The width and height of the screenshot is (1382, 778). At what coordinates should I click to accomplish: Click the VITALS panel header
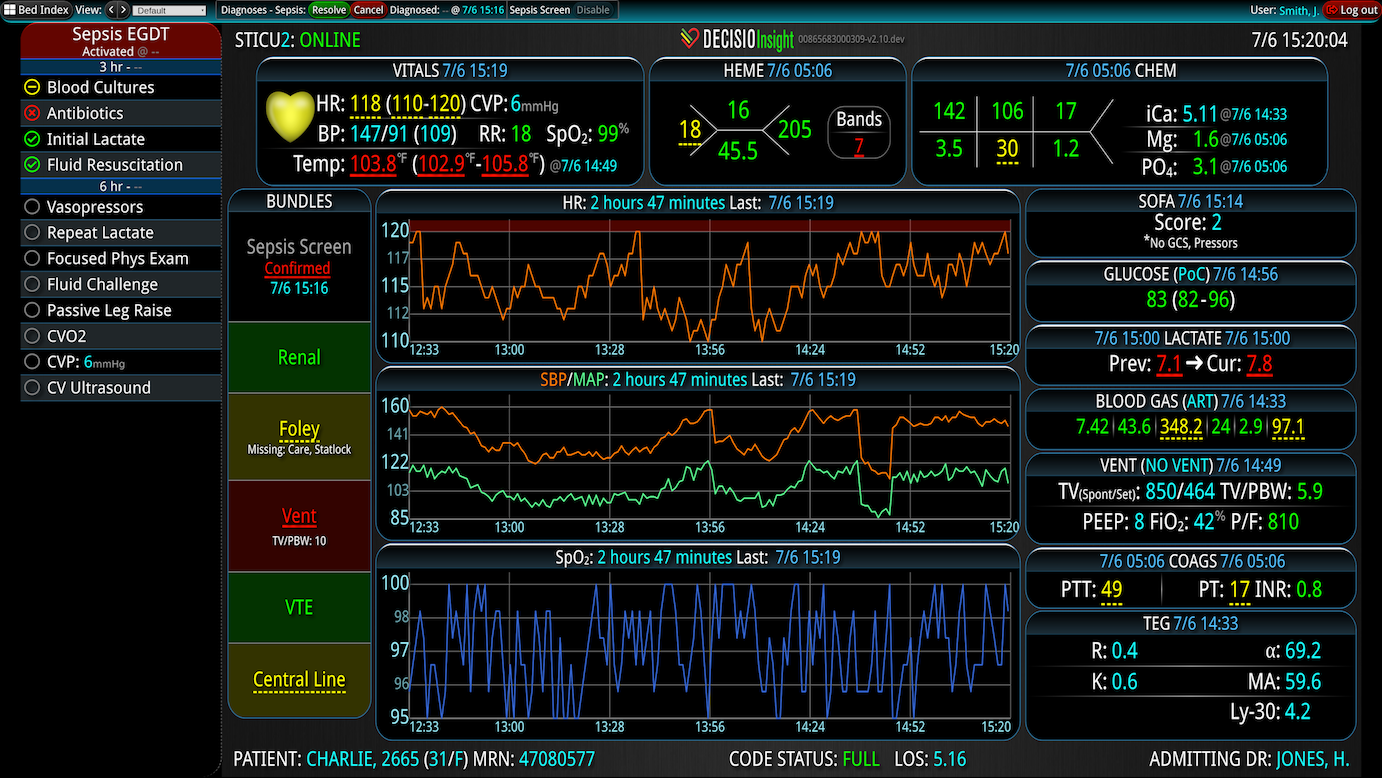pos(449,70)
